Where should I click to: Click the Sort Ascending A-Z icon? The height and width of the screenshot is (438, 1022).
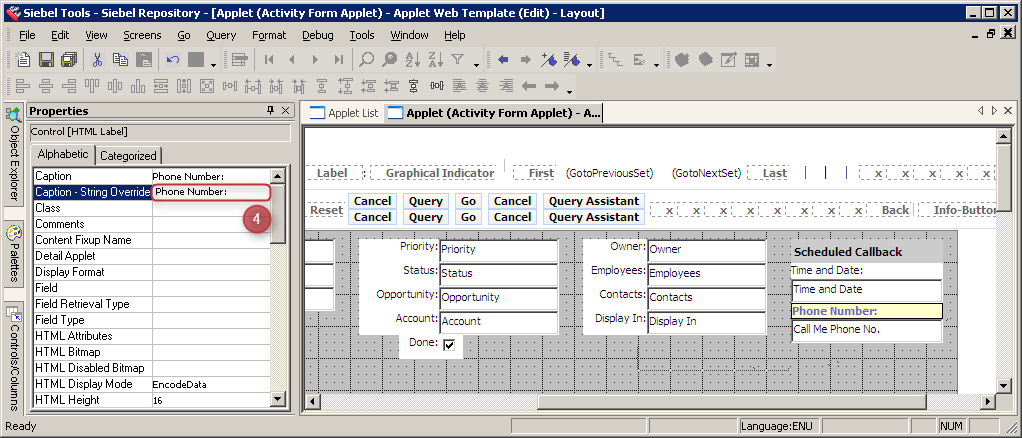[x=413, y=60]
